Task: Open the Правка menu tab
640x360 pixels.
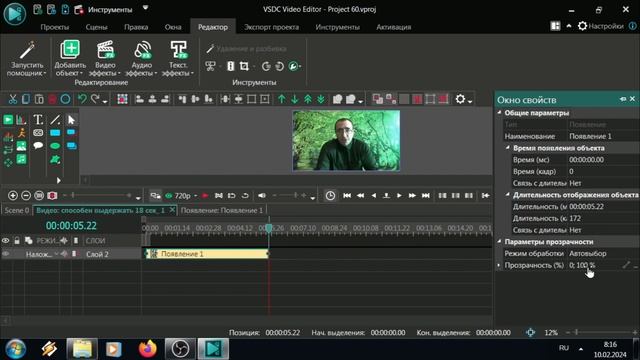Action: coord(136,27)
